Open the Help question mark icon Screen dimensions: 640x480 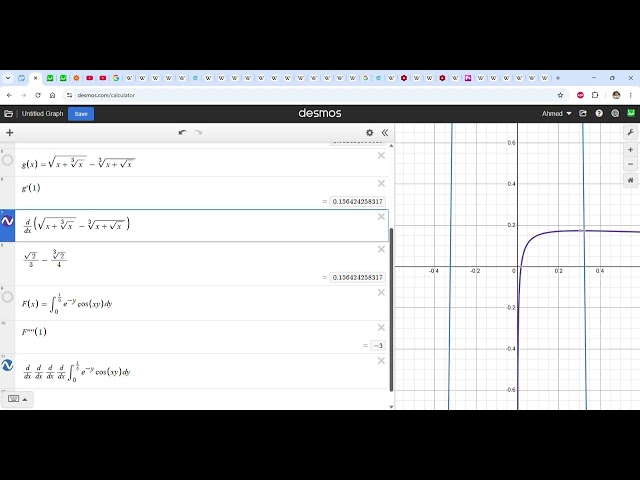[x=599, y=113]
